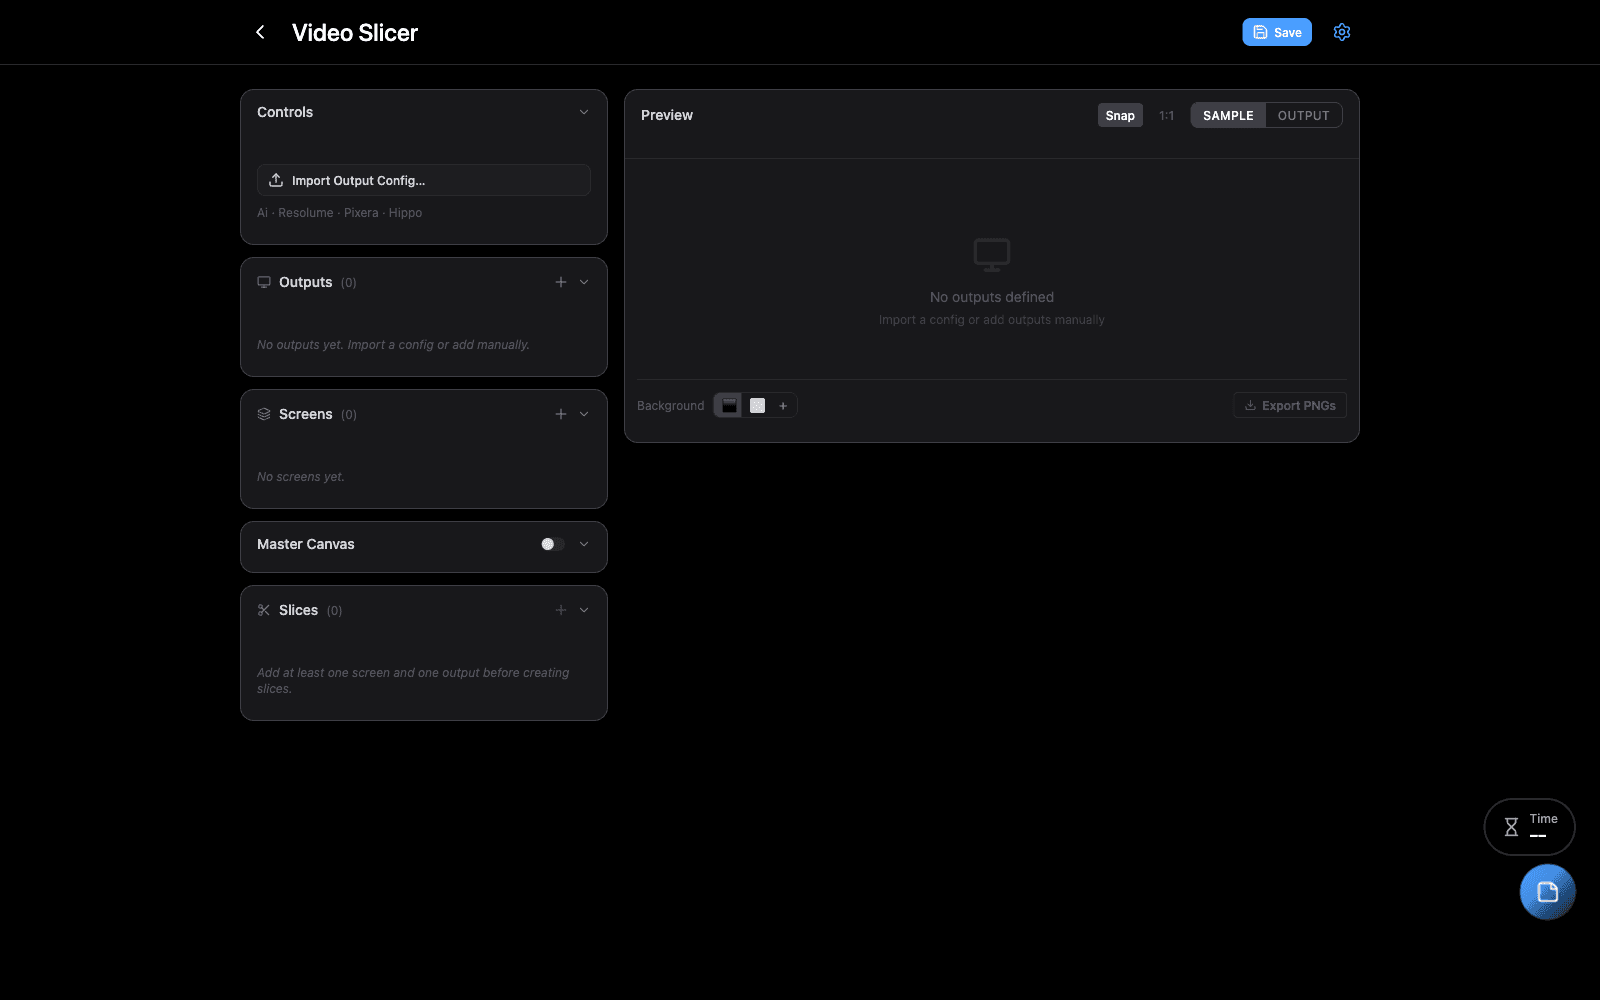Click the Preview panel heading
The width and height of the screenshot is (1600, 1000).
coord(667,115)
